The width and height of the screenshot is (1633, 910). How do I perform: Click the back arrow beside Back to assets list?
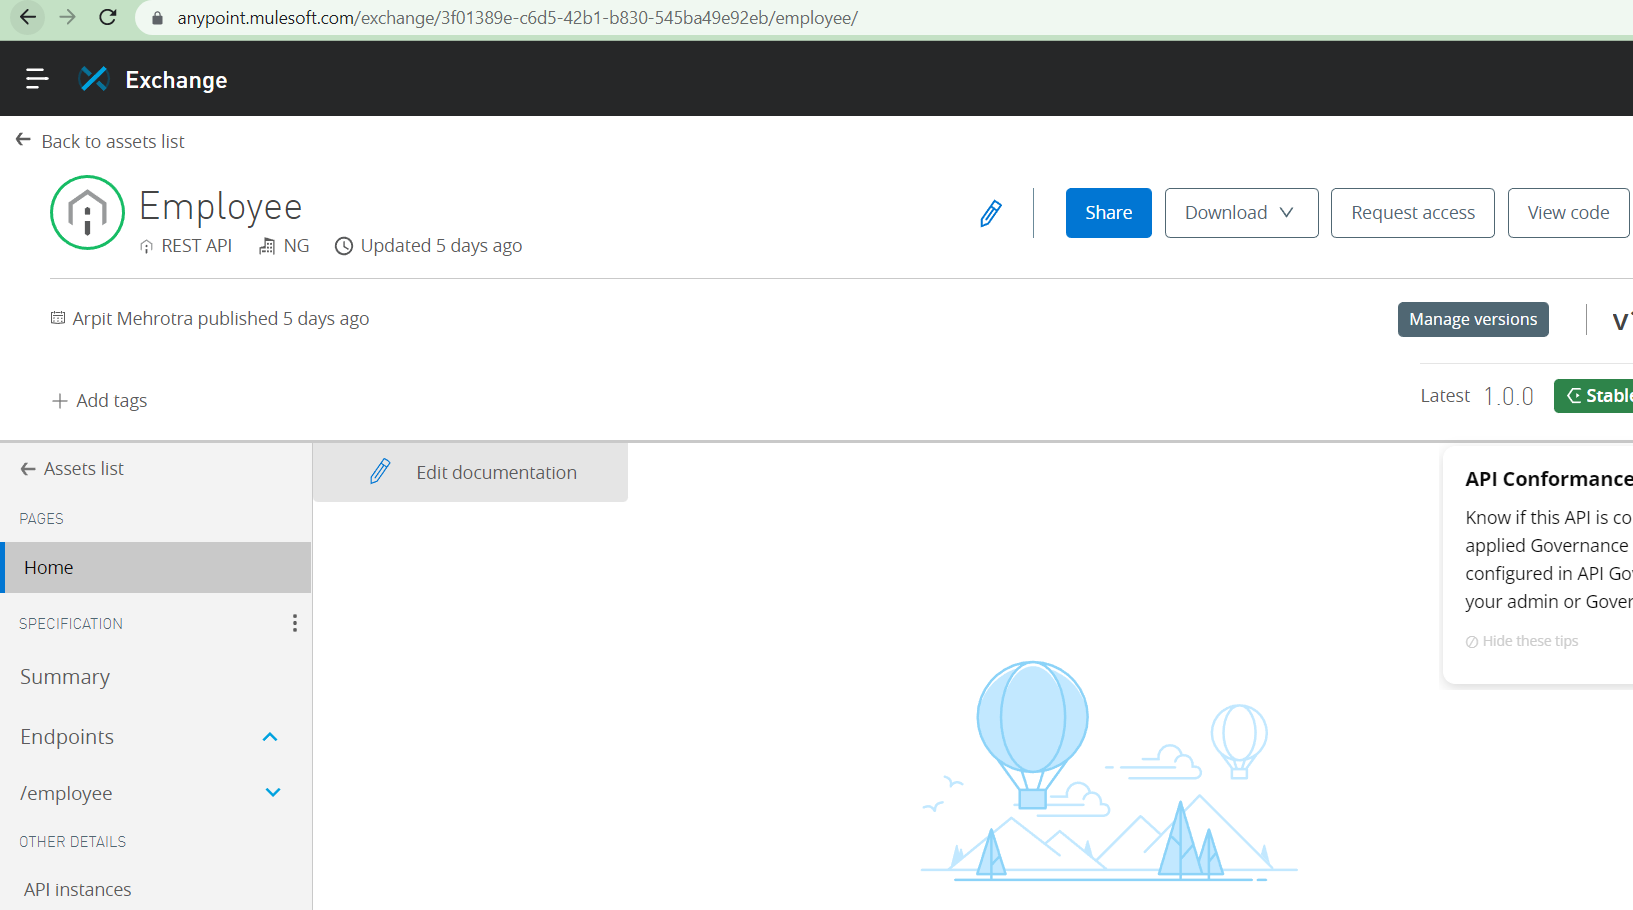pyautogui.click(x=23, y=139)
